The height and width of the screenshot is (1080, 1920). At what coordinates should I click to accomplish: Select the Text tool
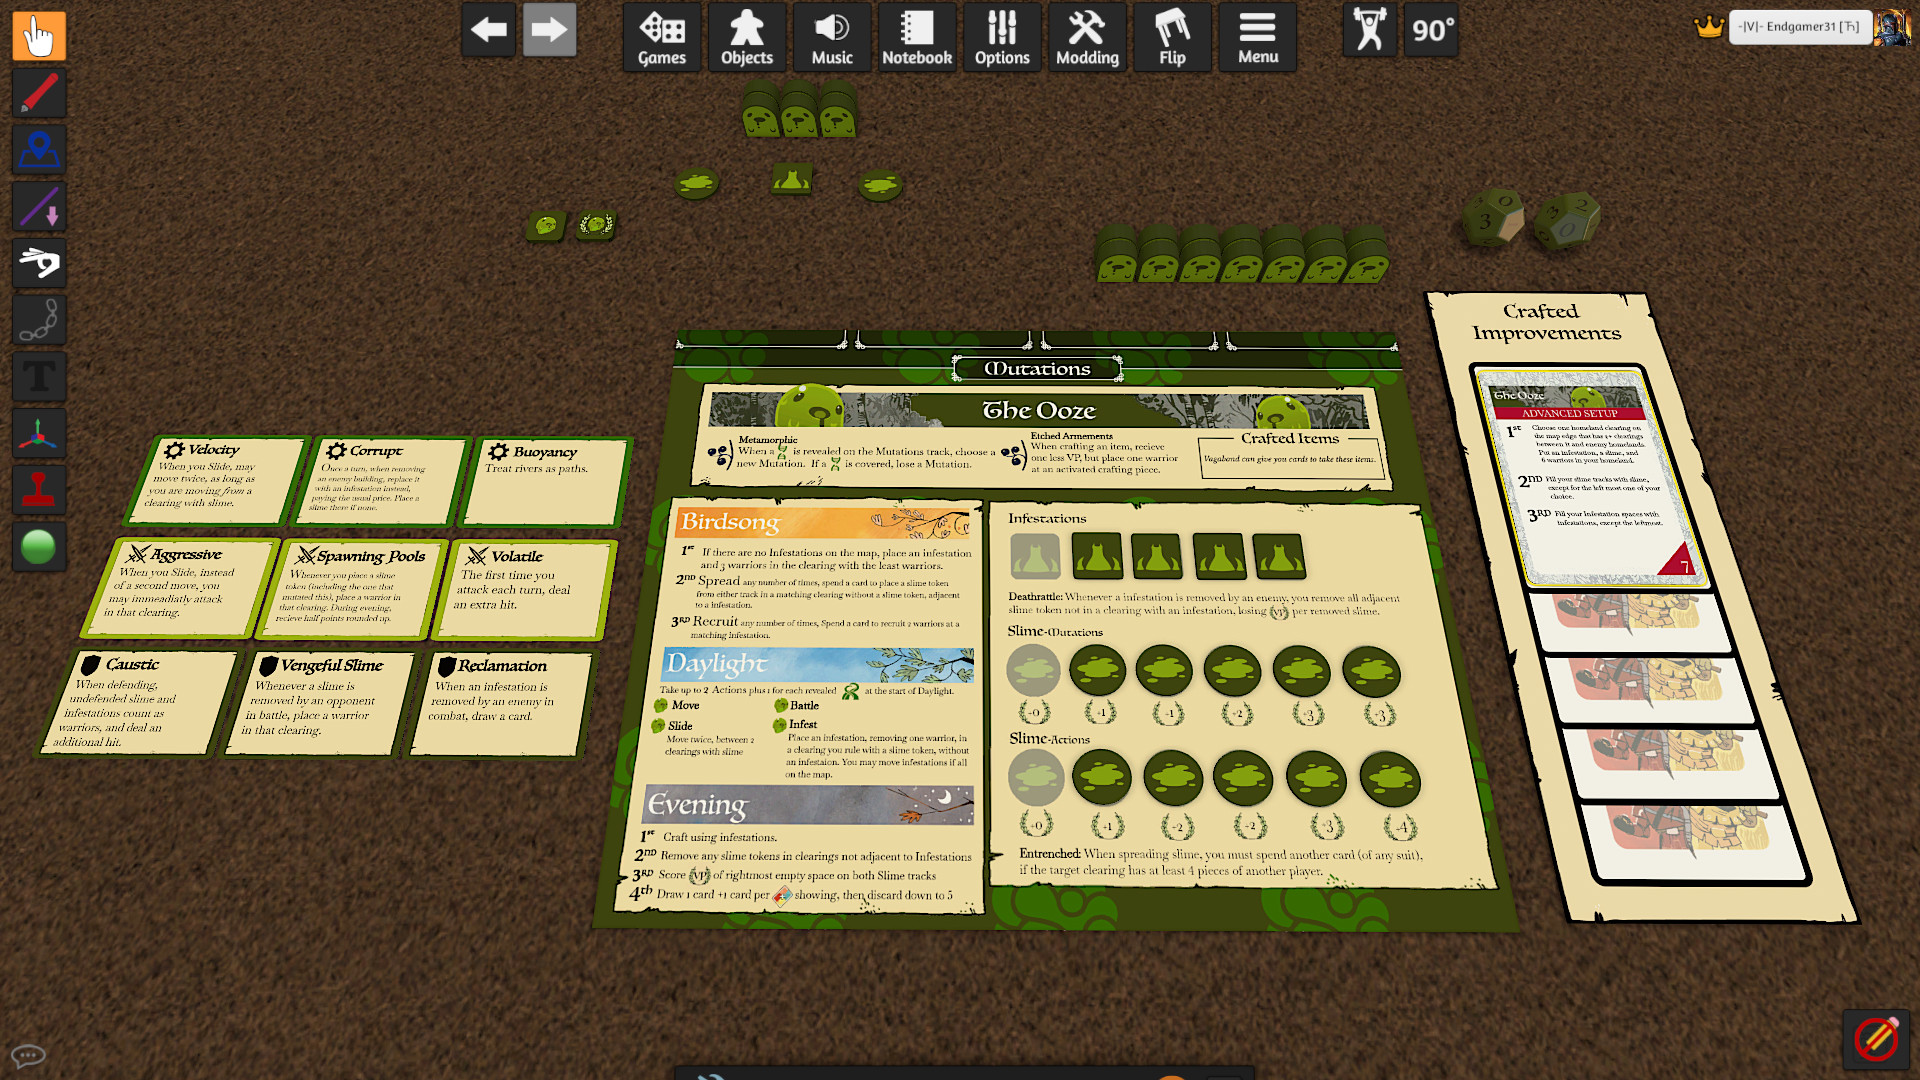[x=39, y=377]
